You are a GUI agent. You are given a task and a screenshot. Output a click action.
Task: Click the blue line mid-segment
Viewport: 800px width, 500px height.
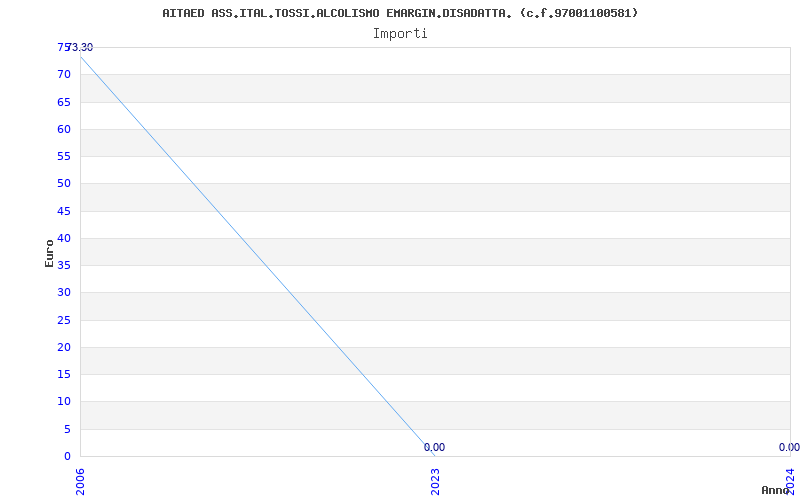tap(258, 256)
